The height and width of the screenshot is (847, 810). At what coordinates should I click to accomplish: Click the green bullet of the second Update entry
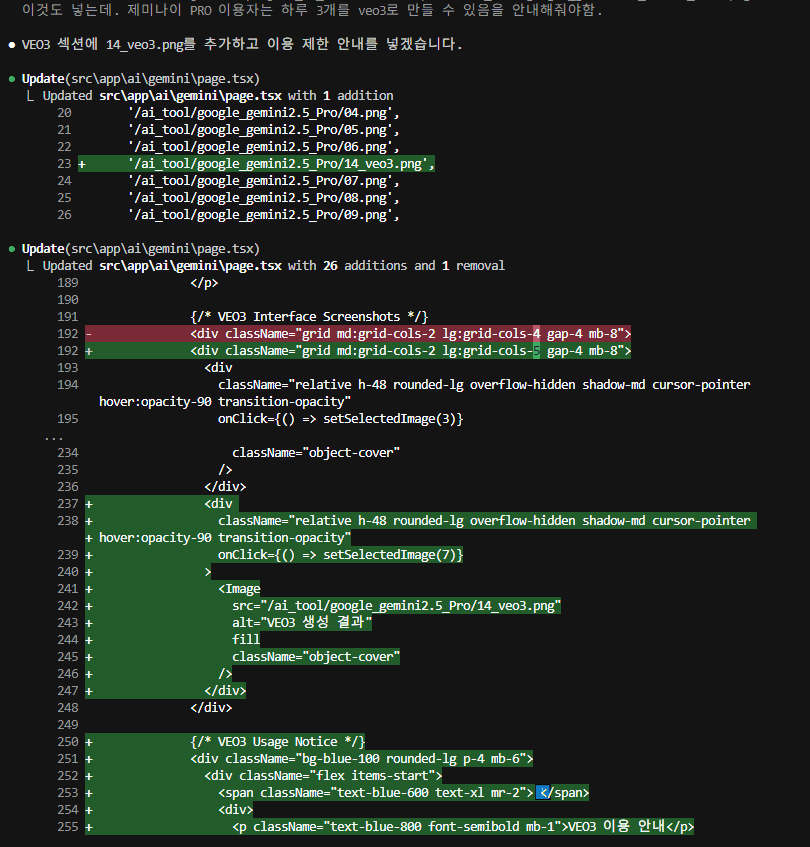tap(11, 248)
